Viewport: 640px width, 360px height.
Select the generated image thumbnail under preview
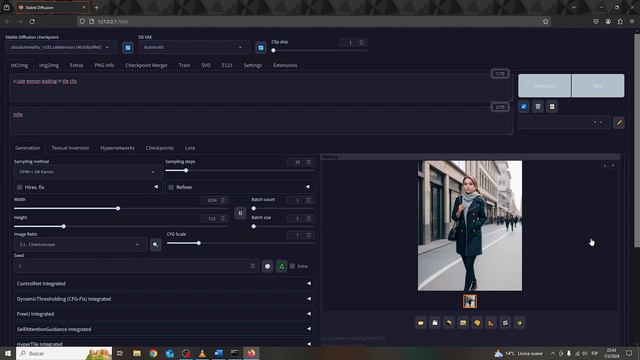[x=470, y=302]
